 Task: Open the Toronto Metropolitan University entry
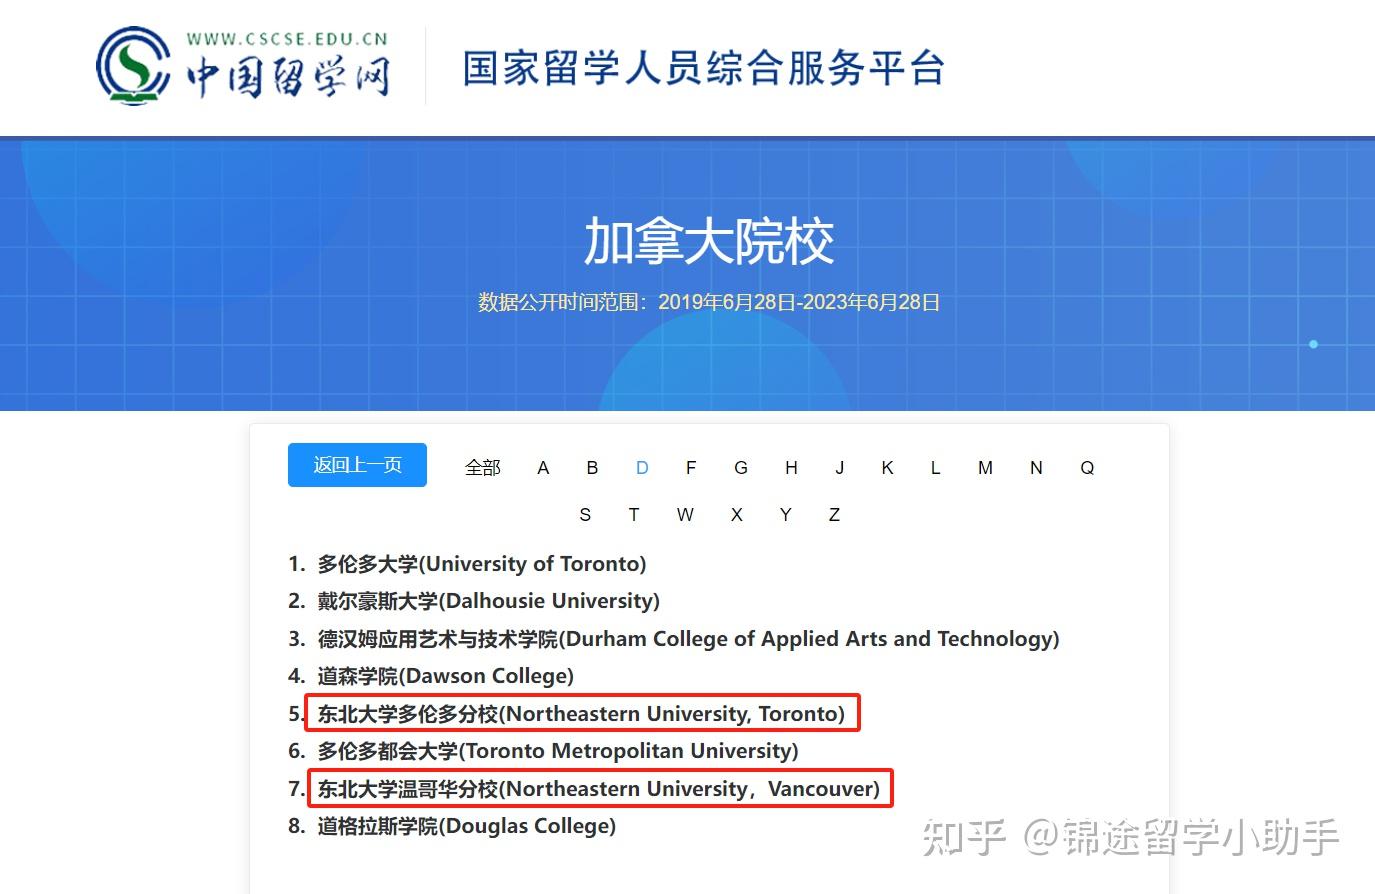click(556, 751)
